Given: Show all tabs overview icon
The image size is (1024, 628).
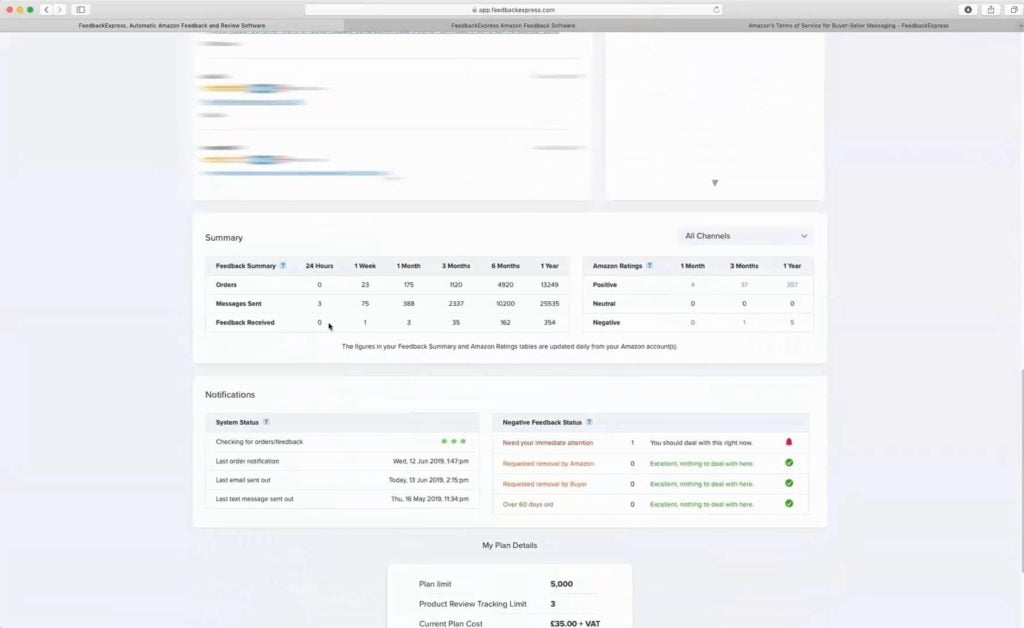Looking at the screenshot, I should (x=1014, y=10).
